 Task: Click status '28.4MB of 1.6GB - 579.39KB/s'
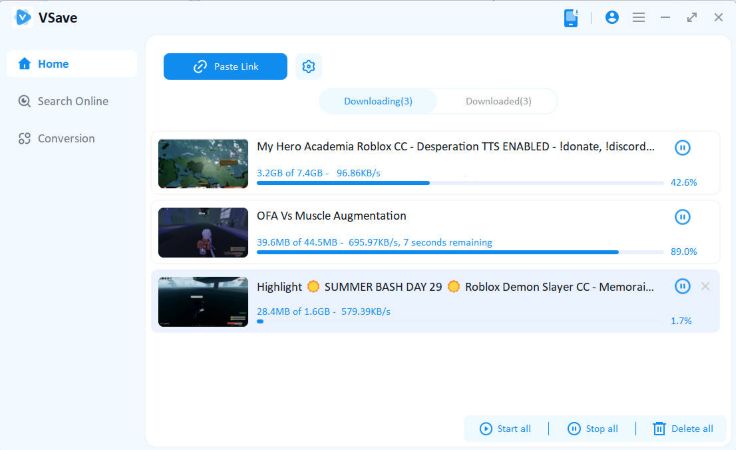[x=323, y=311]
